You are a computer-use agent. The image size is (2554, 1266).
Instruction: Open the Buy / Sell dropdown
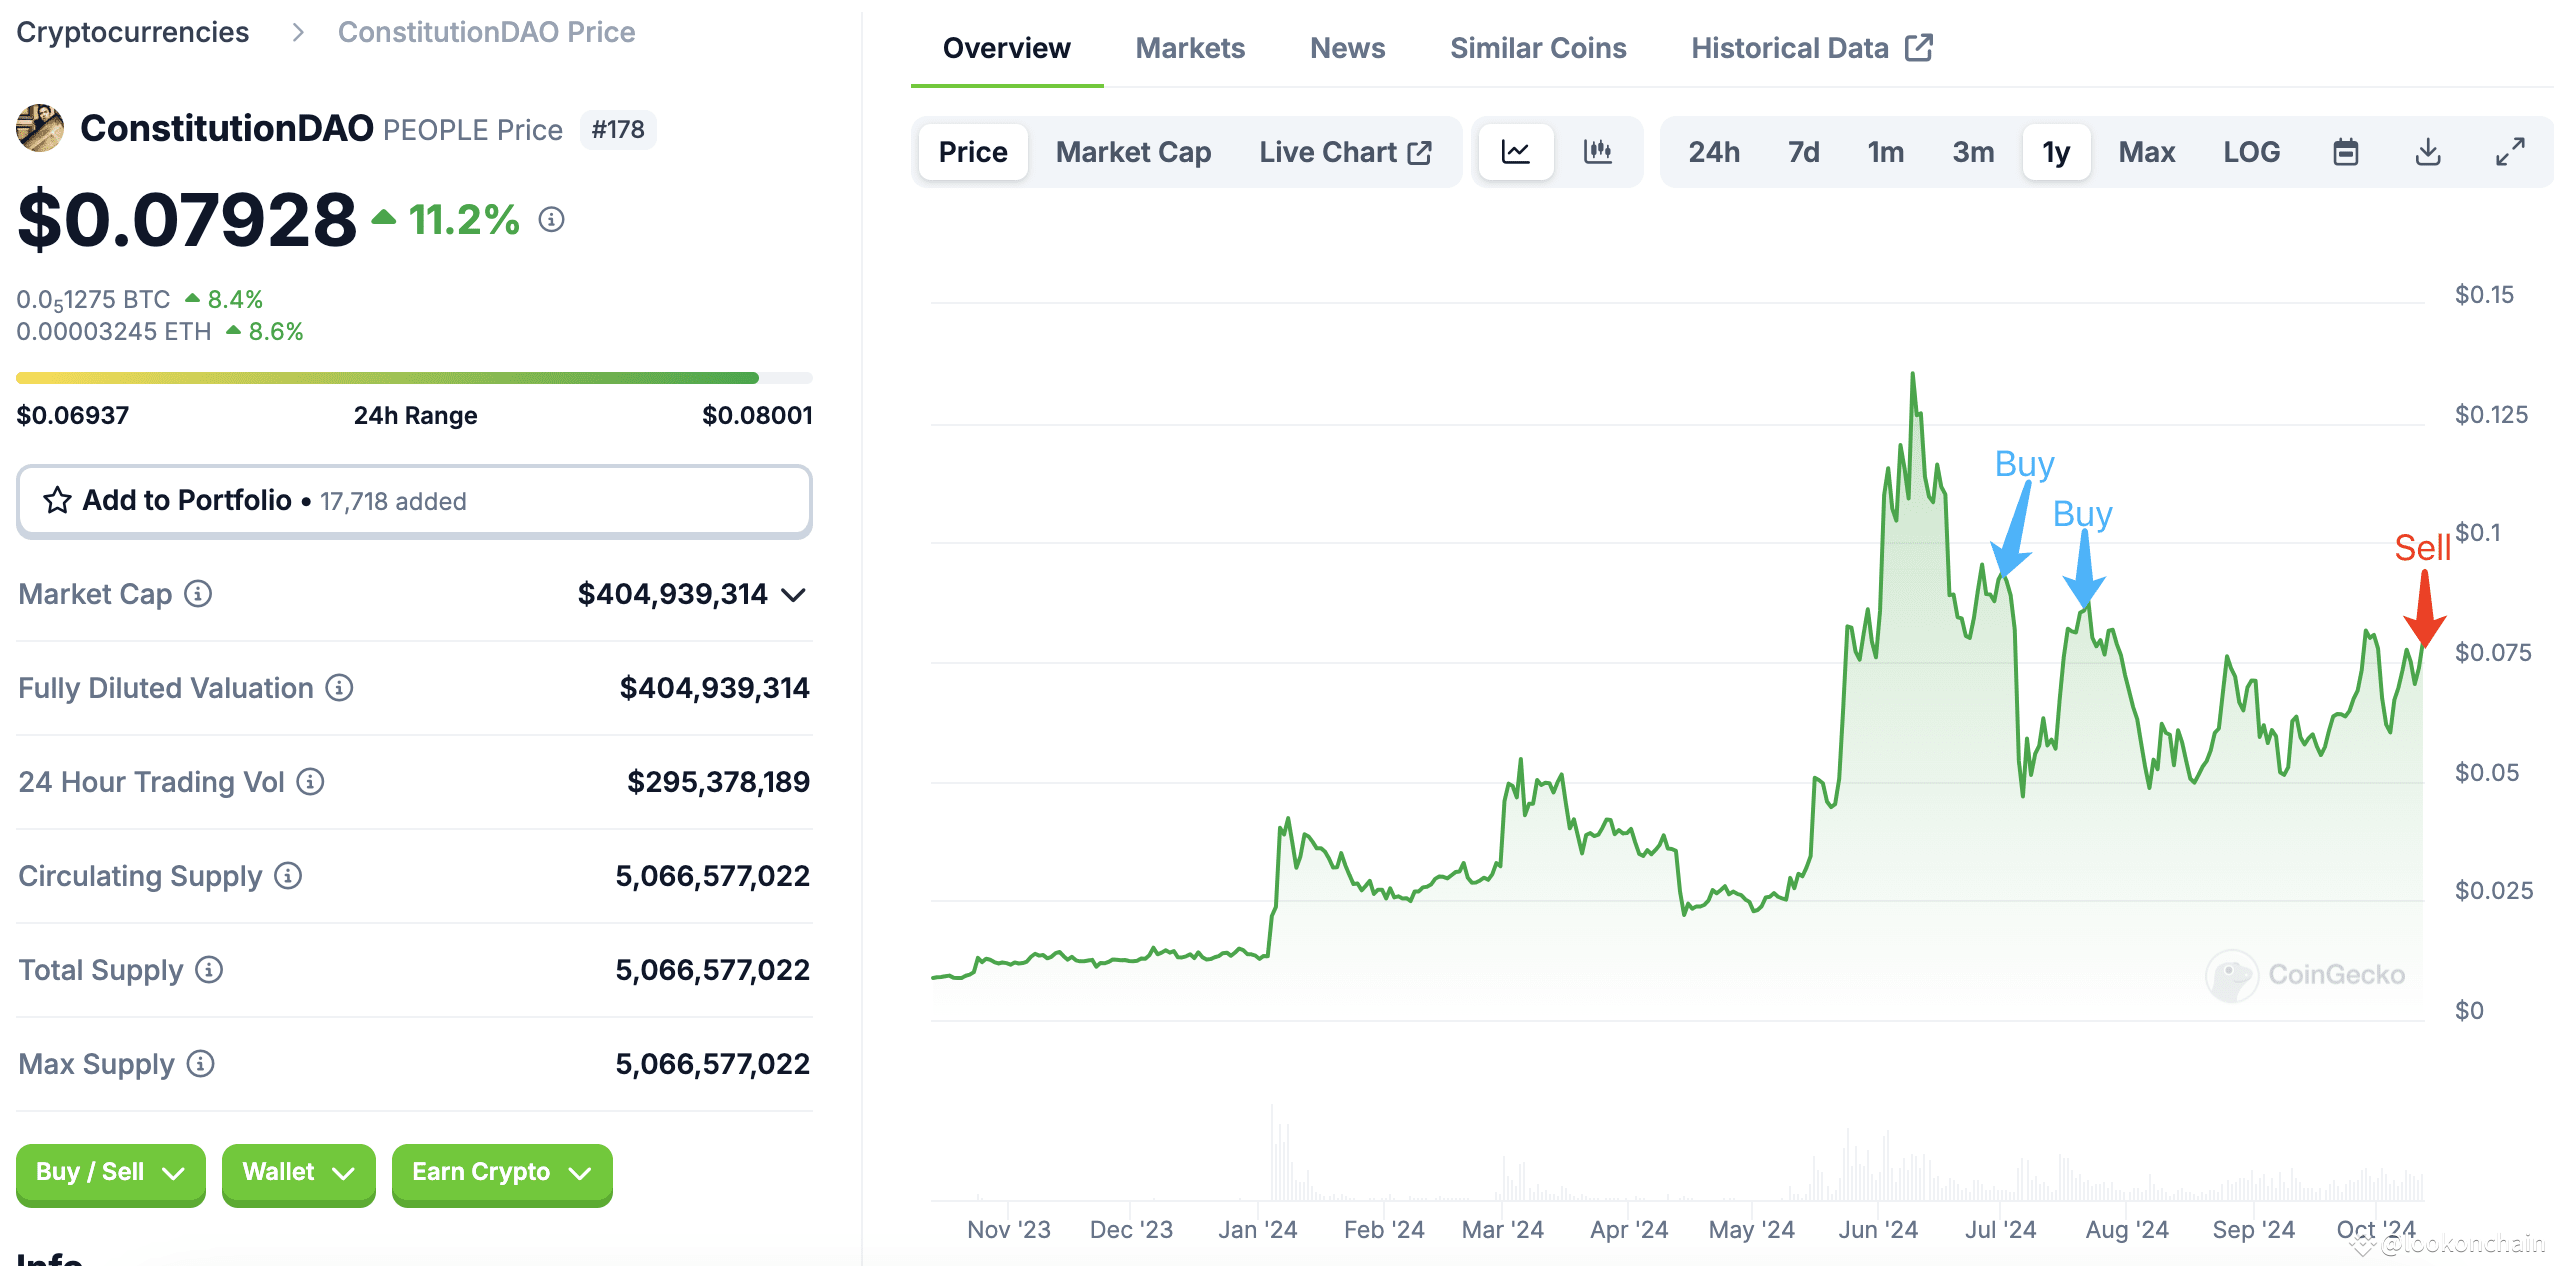pos(110,1172)
